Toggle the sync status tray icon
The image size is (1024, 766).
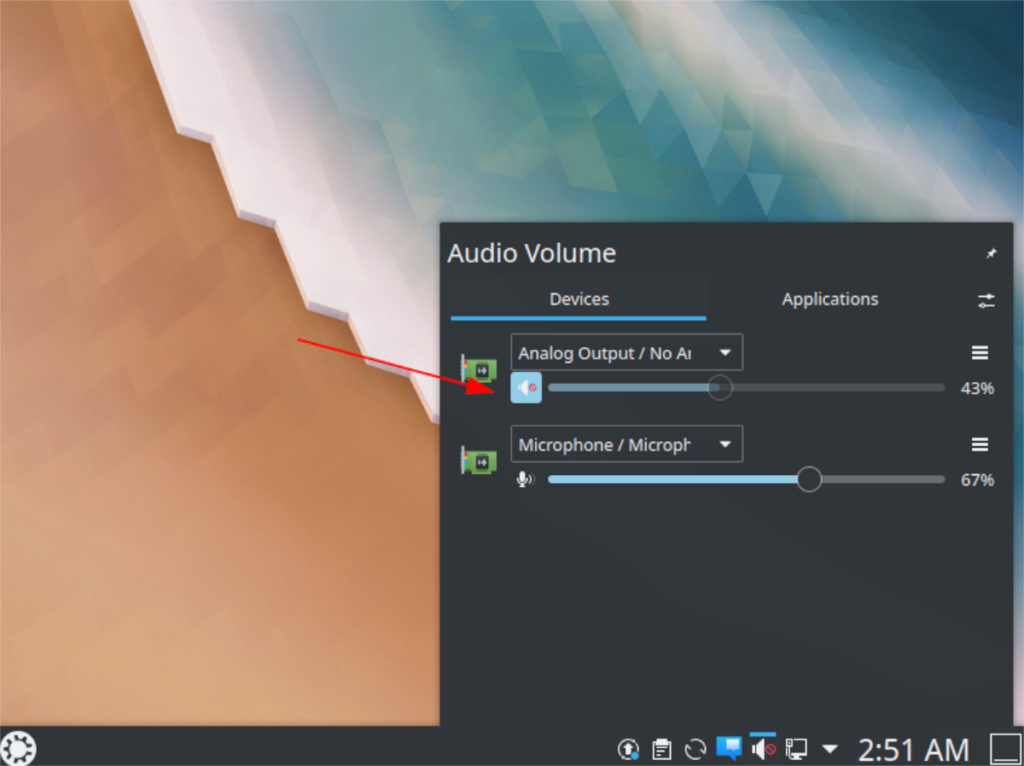pyautogui.click(x=694, y=748)
